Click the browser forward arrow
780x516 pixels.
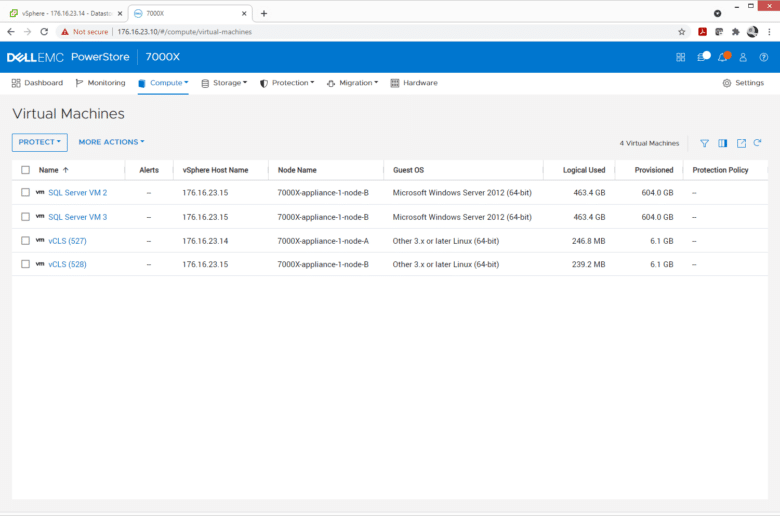(27, 32)
